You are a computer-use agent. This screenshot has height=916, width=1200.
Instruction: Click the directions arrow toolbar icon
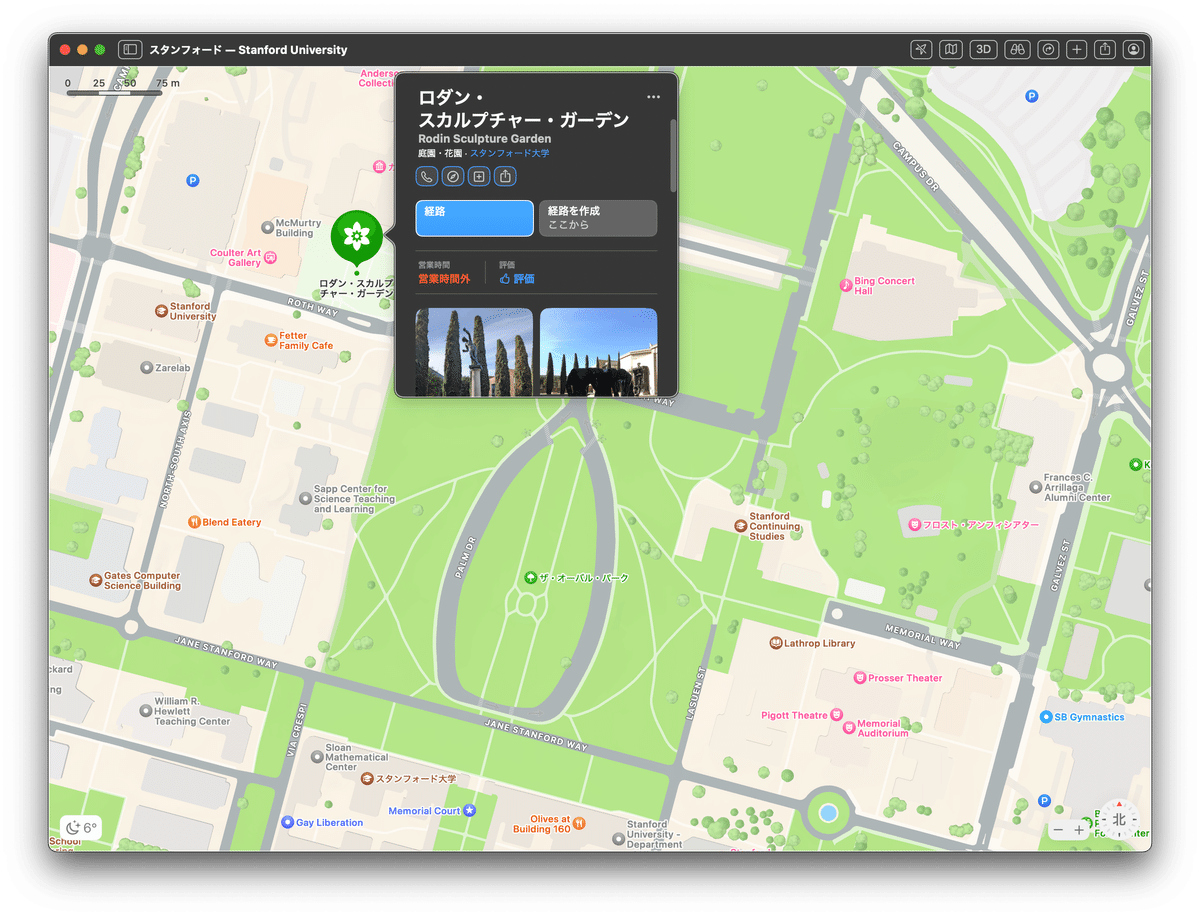pos(1049,49)
